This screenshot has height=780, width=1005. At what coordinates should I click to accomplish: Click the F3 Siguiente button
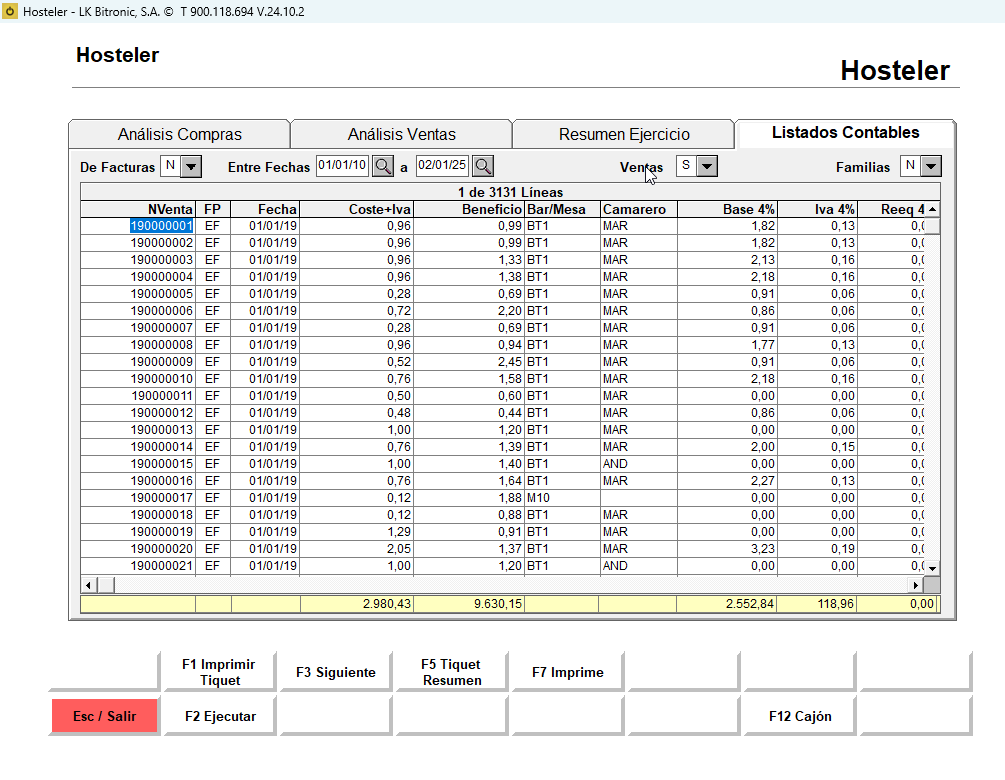pyautogui.click(x=335, y=672)
